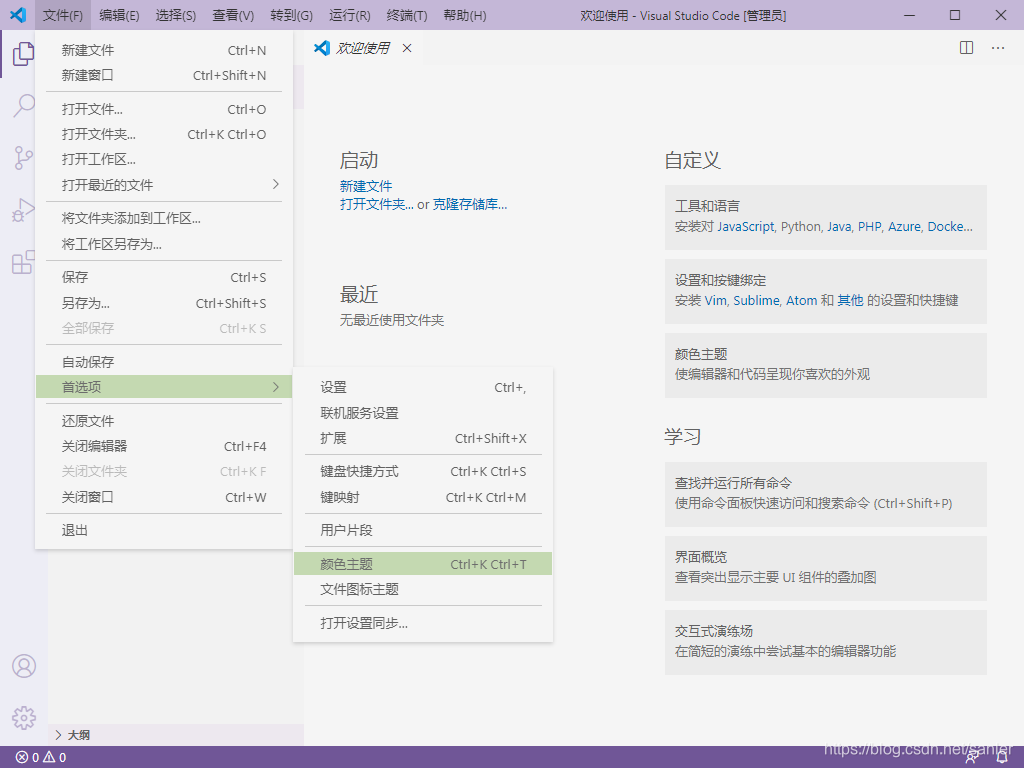This screenshot has height=768, width=1024.
Task: Click the VS Code logo in title bar
Action: point(18,14)
